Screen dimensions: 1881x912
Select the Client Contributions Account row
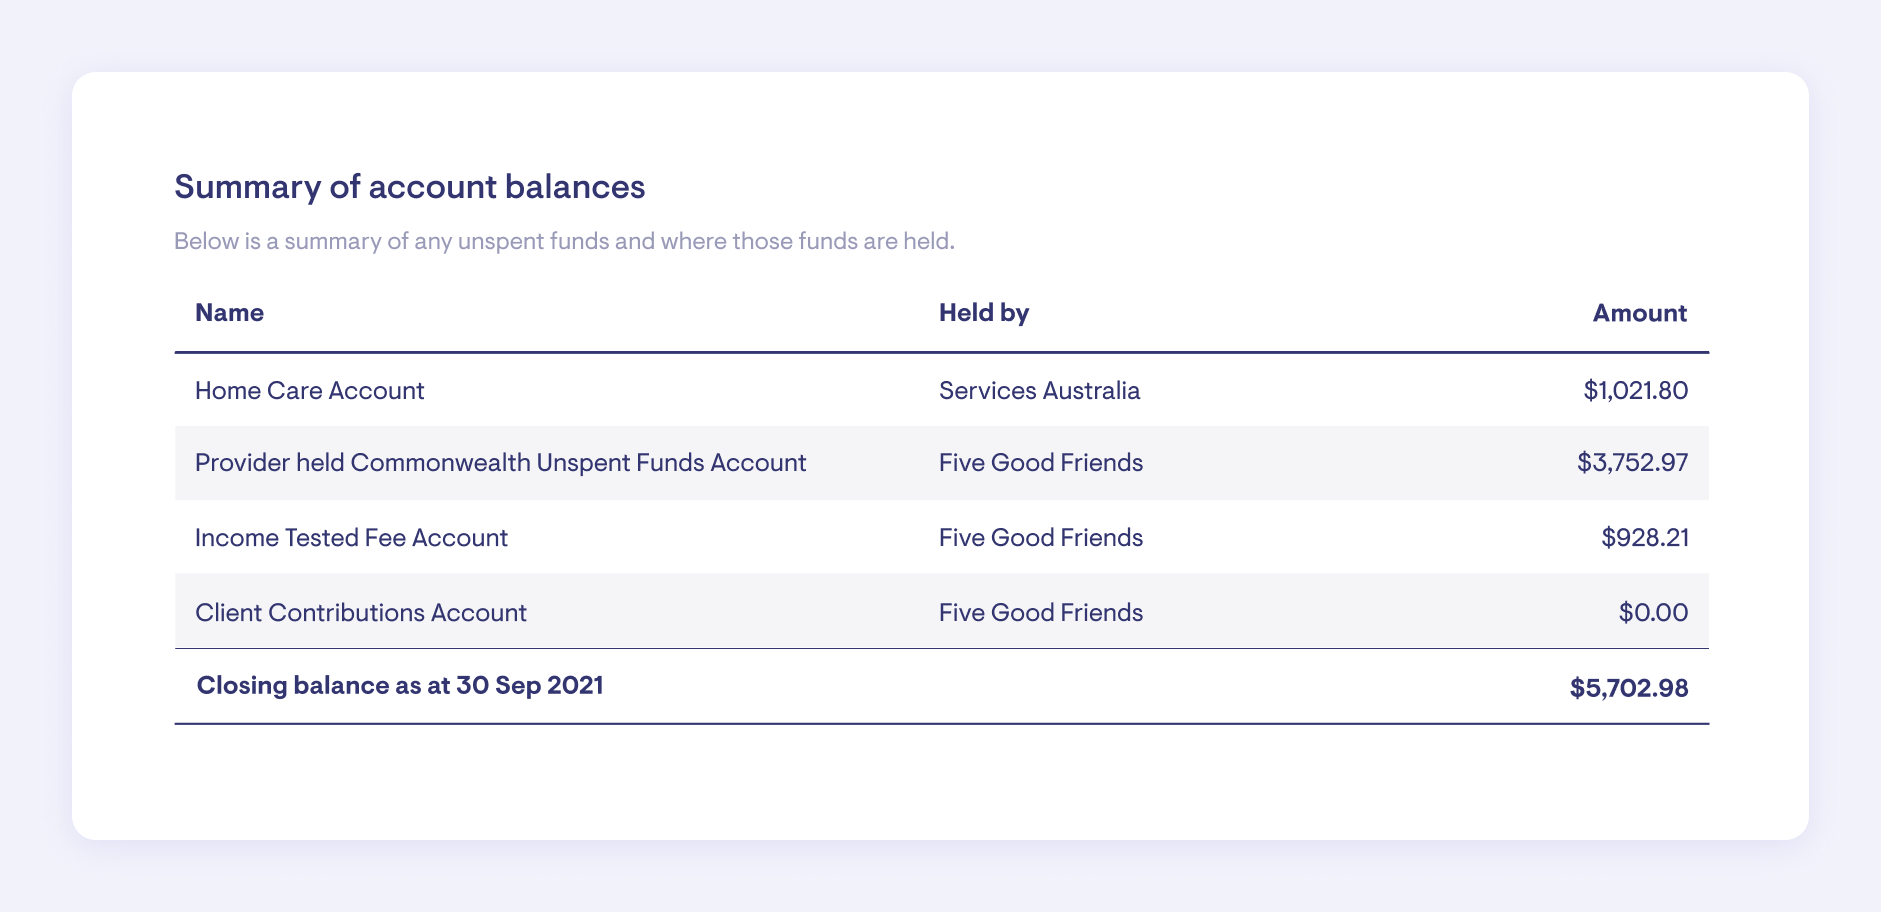pos(360,613)
